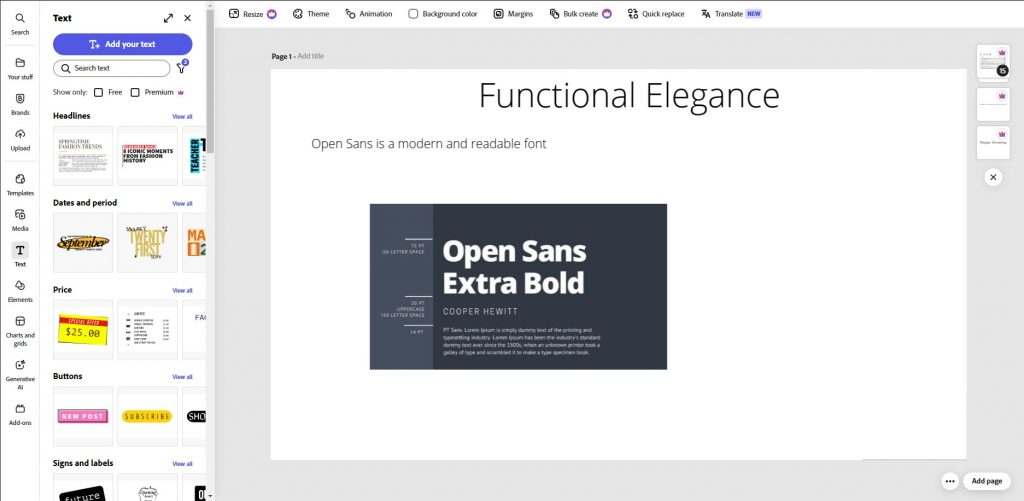Click the Resize toolbar option

(x=253, y=14)
